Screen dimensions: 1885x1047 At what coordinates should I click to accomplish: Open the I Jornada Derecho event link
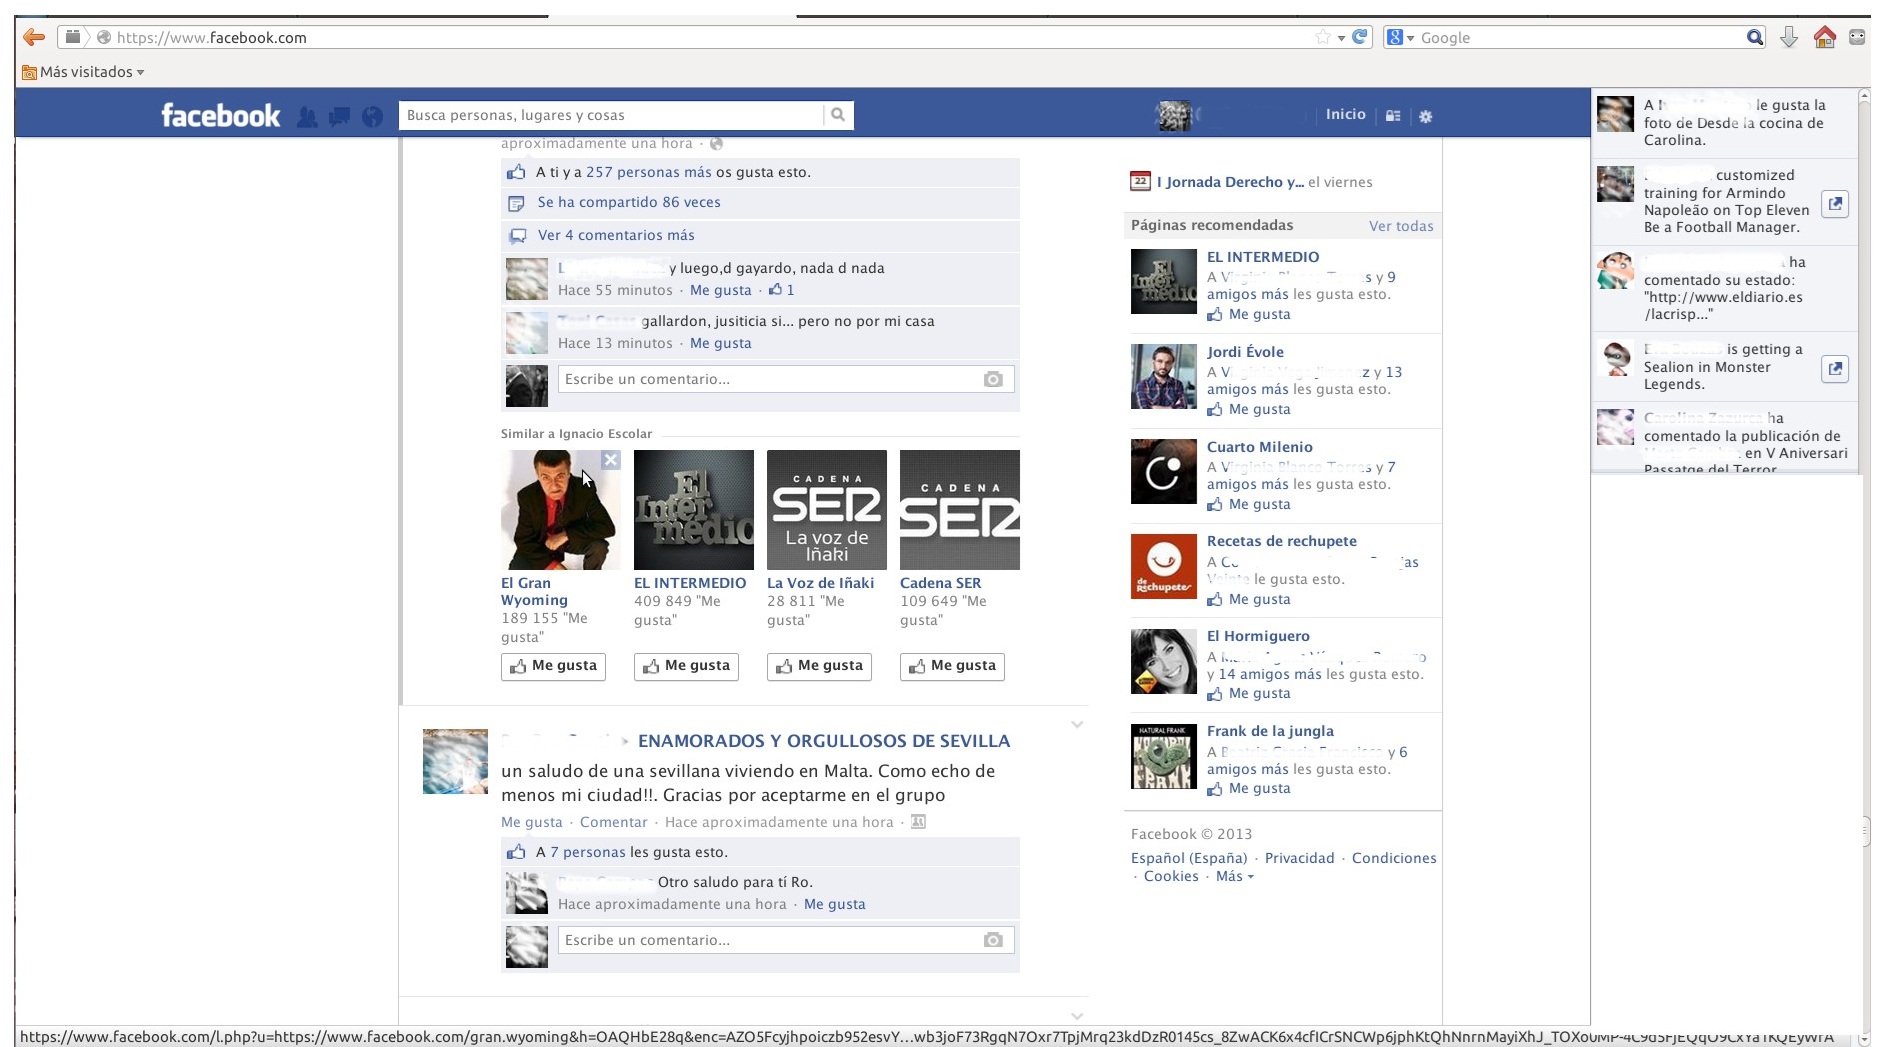coord(1230,182)
